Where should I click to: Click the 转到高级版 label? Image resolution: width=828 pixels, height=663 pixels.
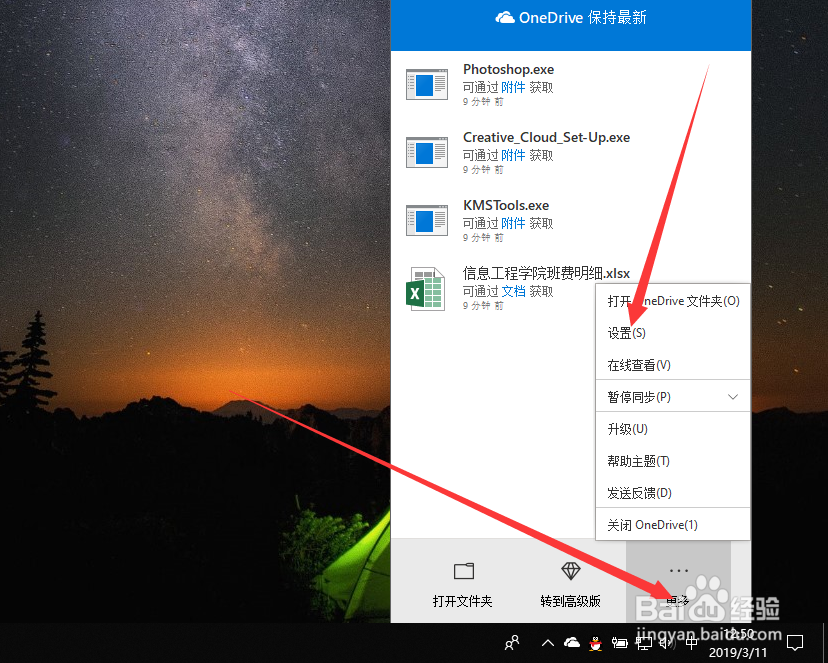pyautogui.click(x=570, y=601)
